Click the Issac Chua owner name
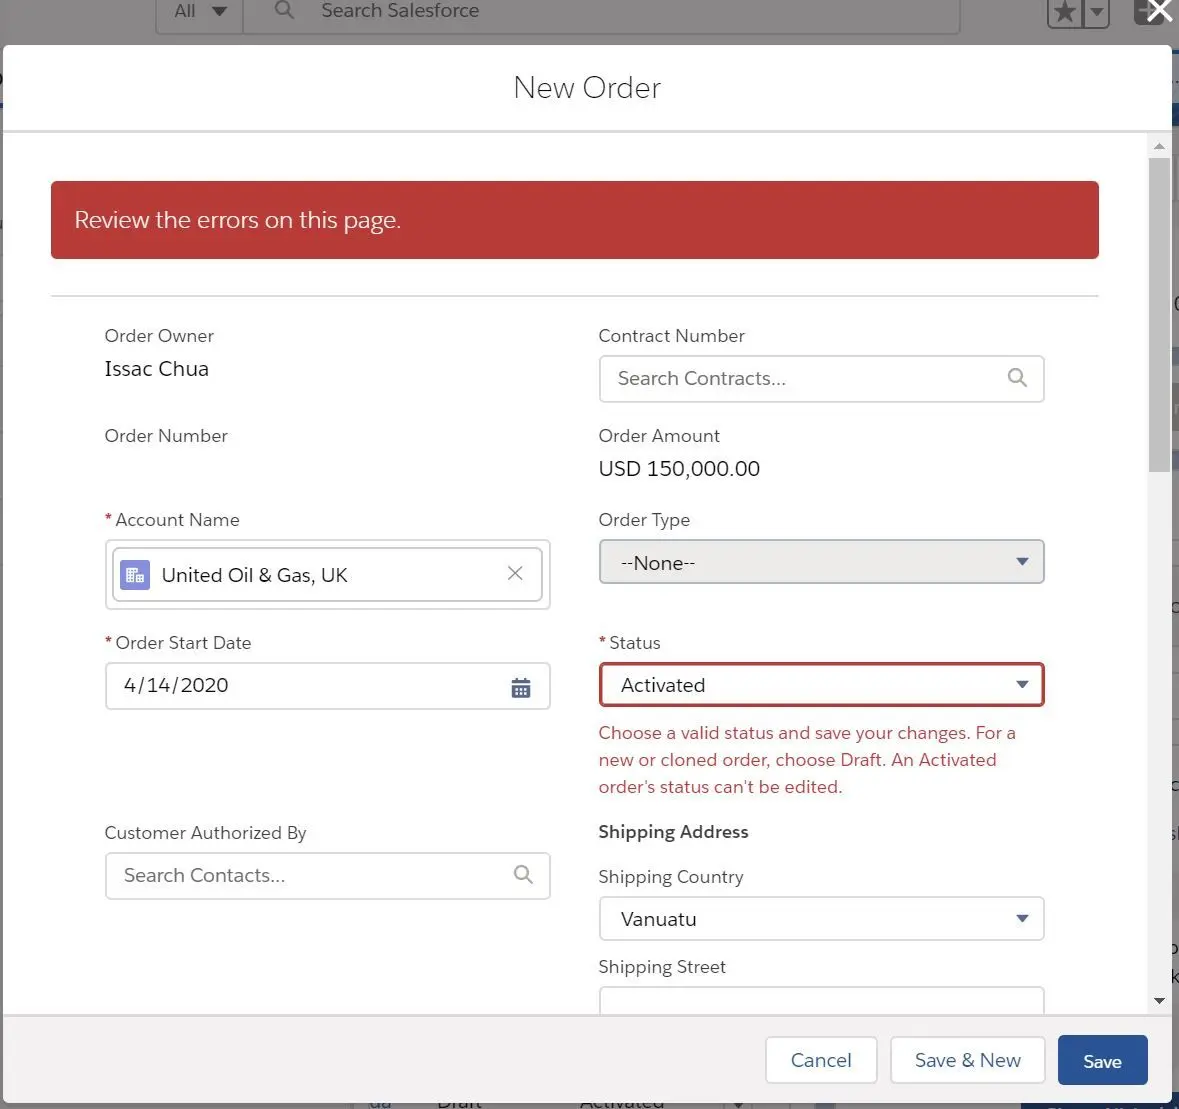This screenshot has height=1109, width=1179. pyautogui.click(x=156, y=368)
